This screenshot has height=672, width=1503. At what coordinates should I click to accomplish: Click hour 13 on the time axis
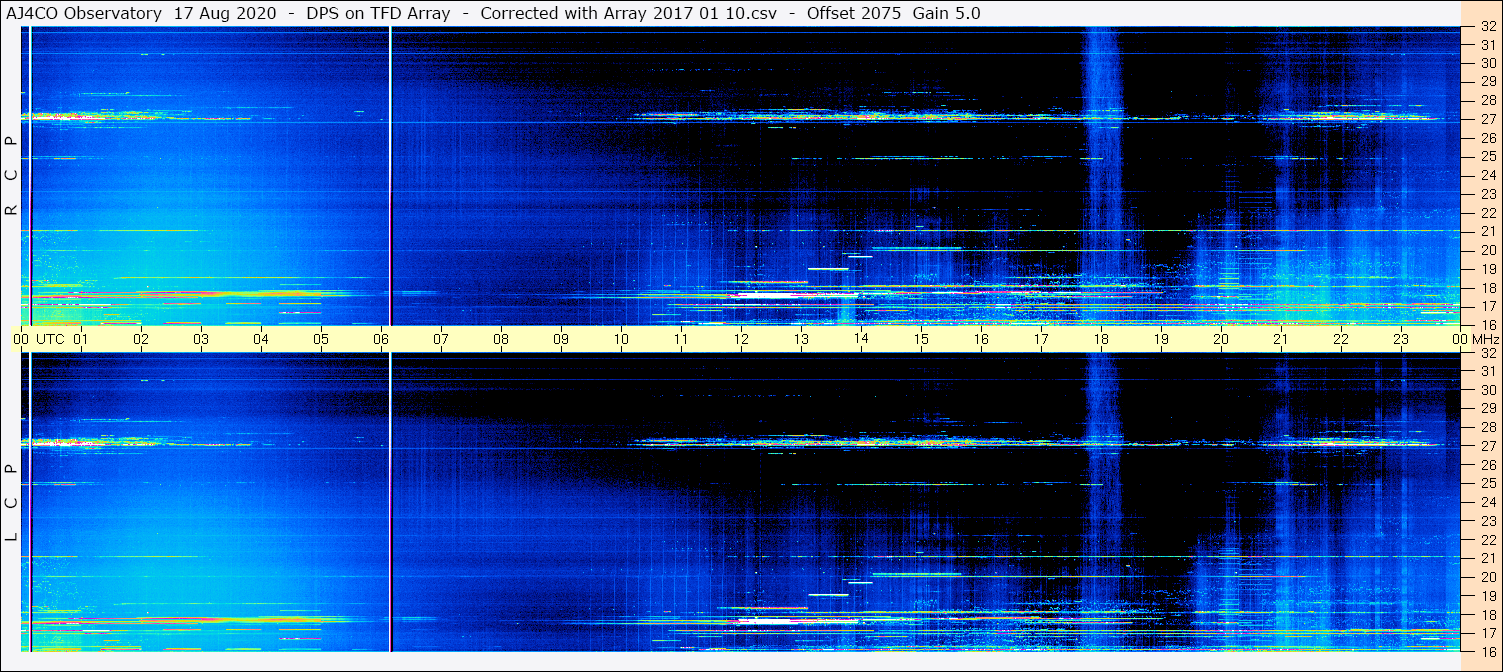pyautogui.click(x=801, y=339)
